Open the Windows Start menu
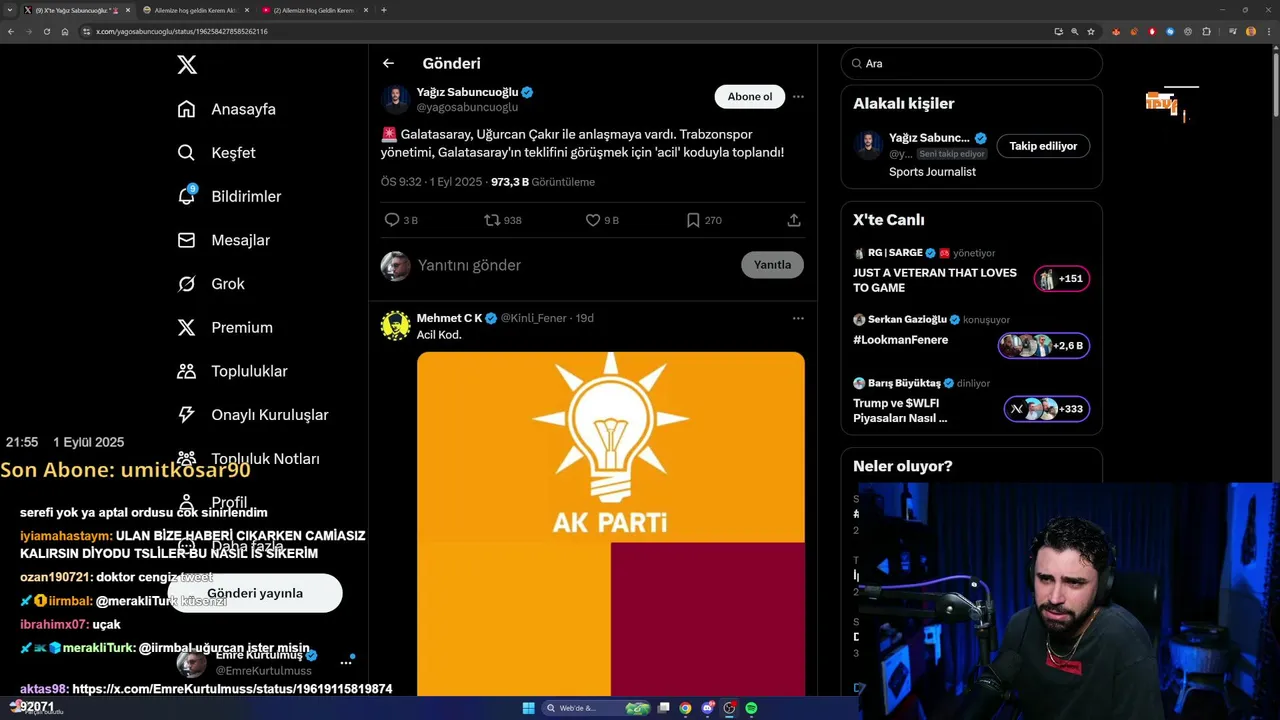 click(x=528, y=708)
